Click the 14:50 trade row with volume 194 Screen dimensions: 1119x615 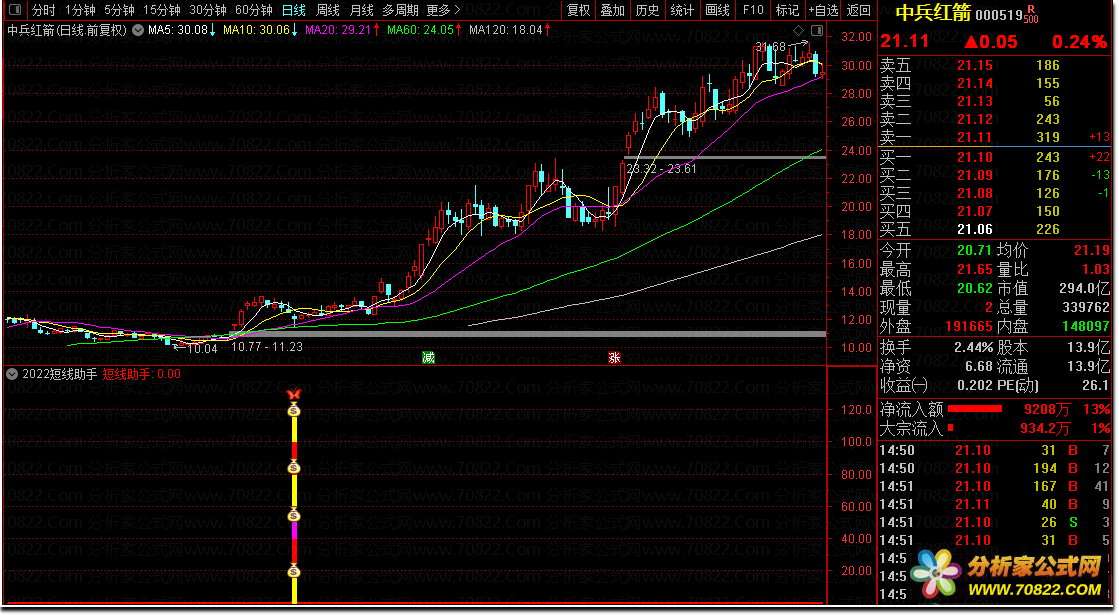pyautogui.click(x=994, y=468)
